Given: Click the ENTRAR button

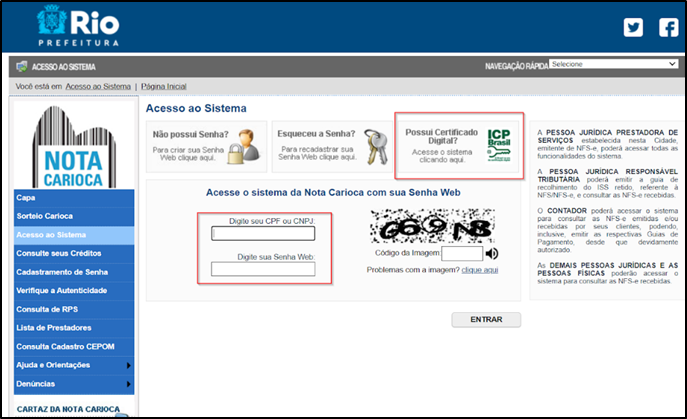Looking at the screenshot, I should click(486, 320).
